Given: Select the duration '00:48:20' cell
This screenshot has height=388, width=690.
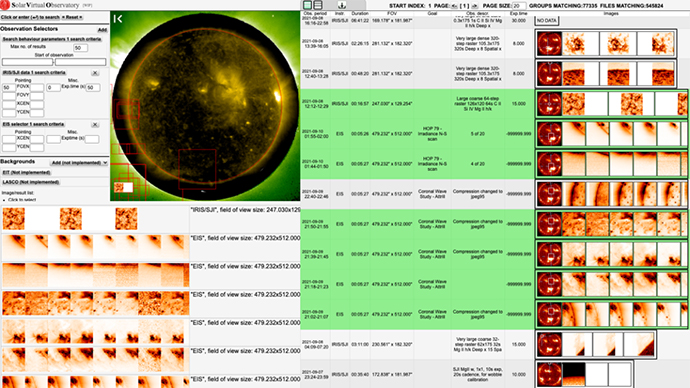Looking at the screenshot, I should click(360, 73).
